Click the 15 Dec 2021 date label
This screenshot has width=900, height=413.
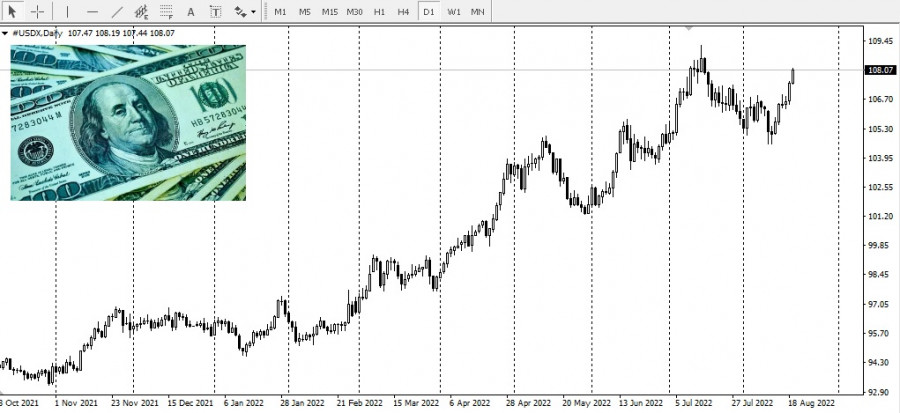[x=191, y=403]
